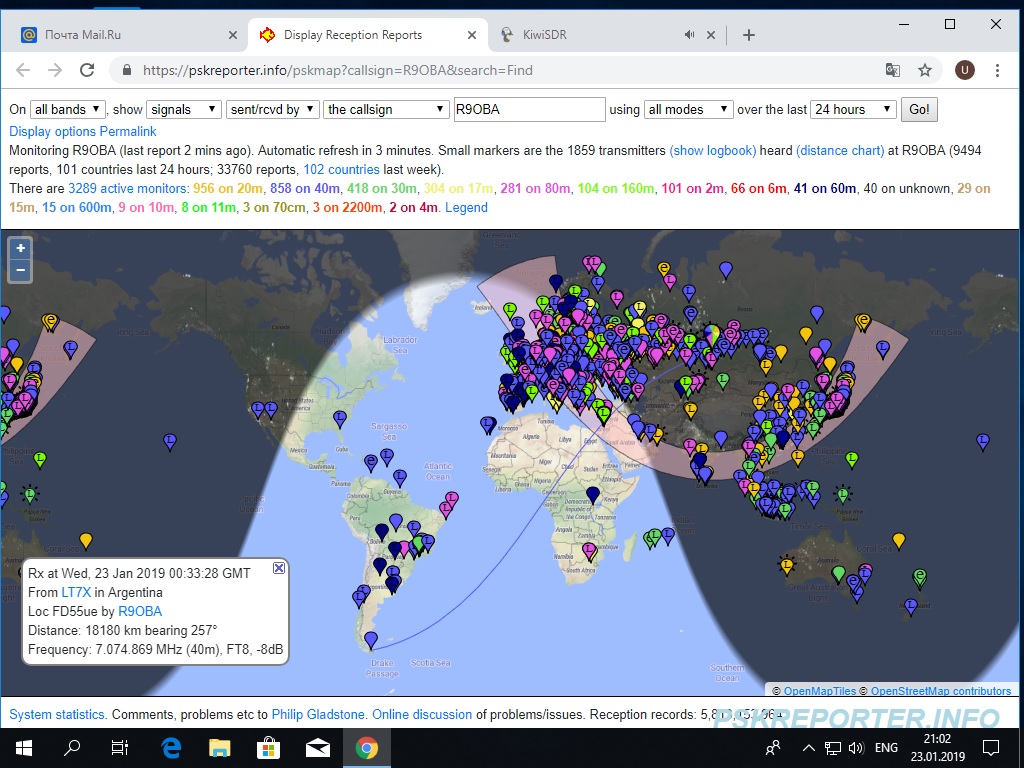The image size is (1024, 768).
Task: Open the 'all modes' dropdown
Action: click(x=689, y=110)
